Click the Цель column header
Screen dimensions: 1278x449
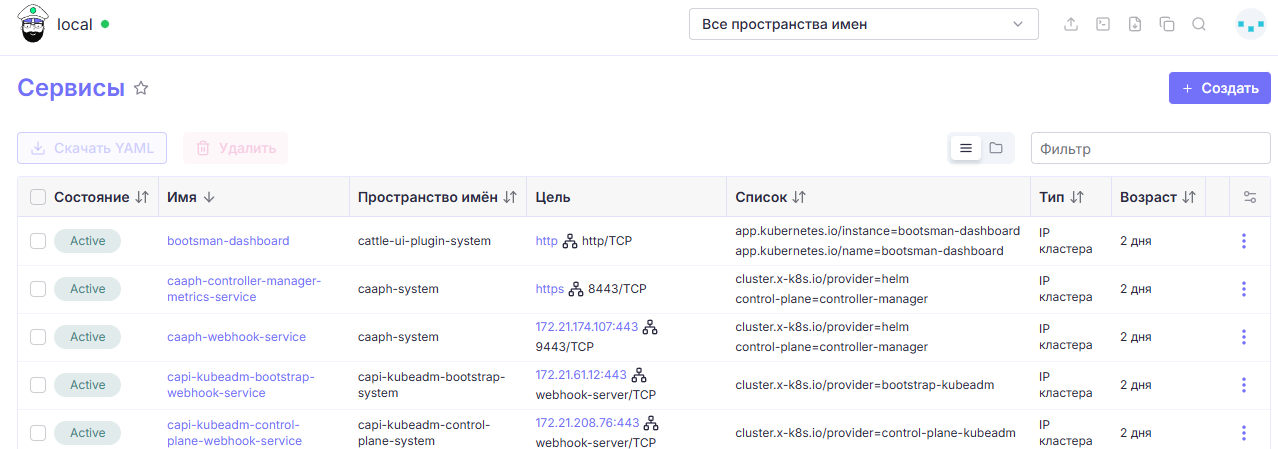pyautogui.click(x=553, y=197)
